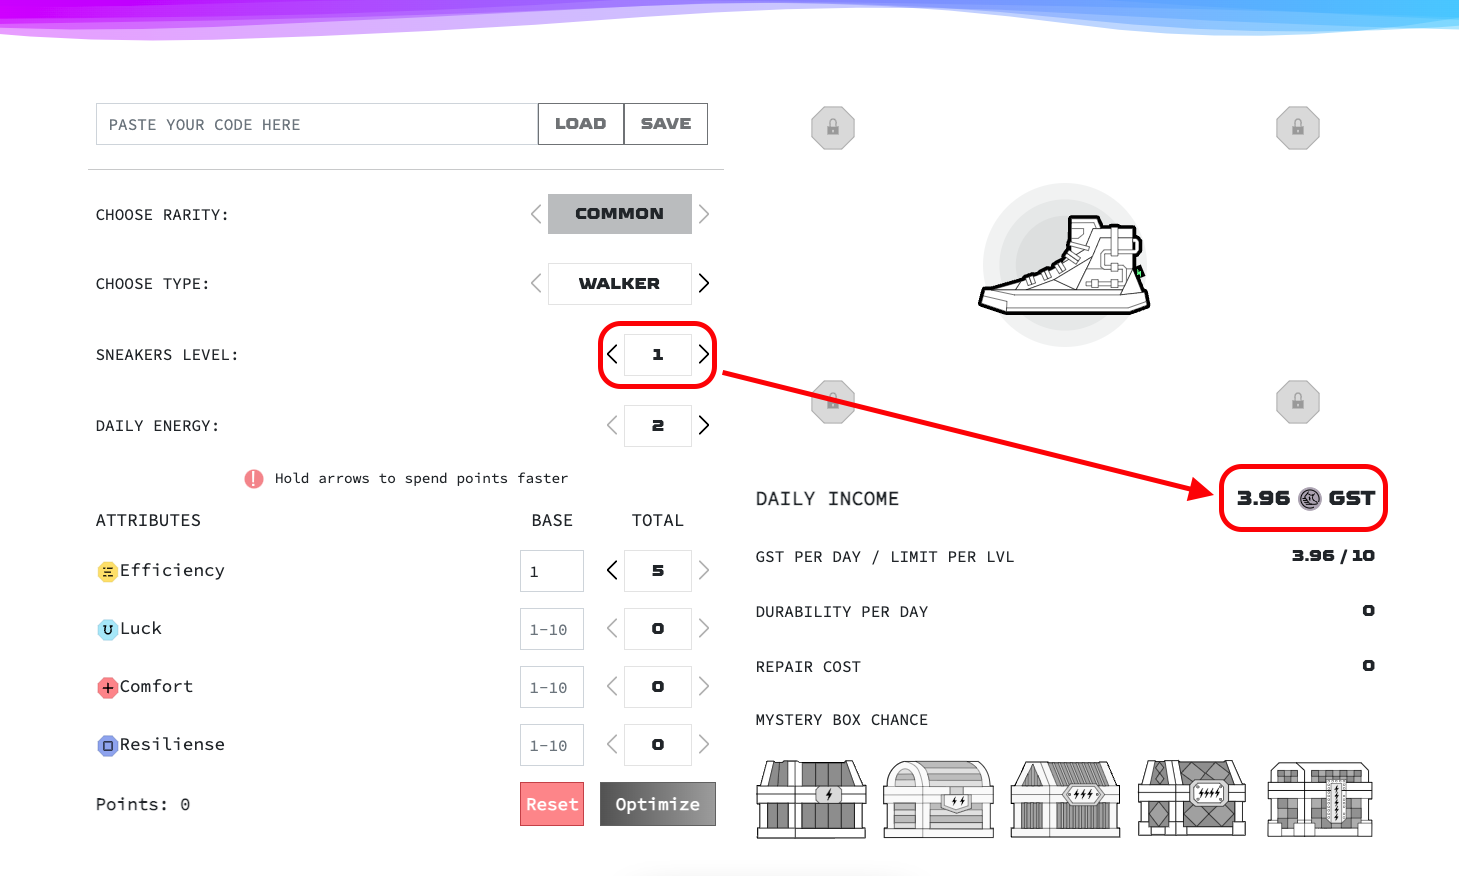Select the level 1 mystery box chest
Screen dimensions: 1459x876
coord(811,798)
